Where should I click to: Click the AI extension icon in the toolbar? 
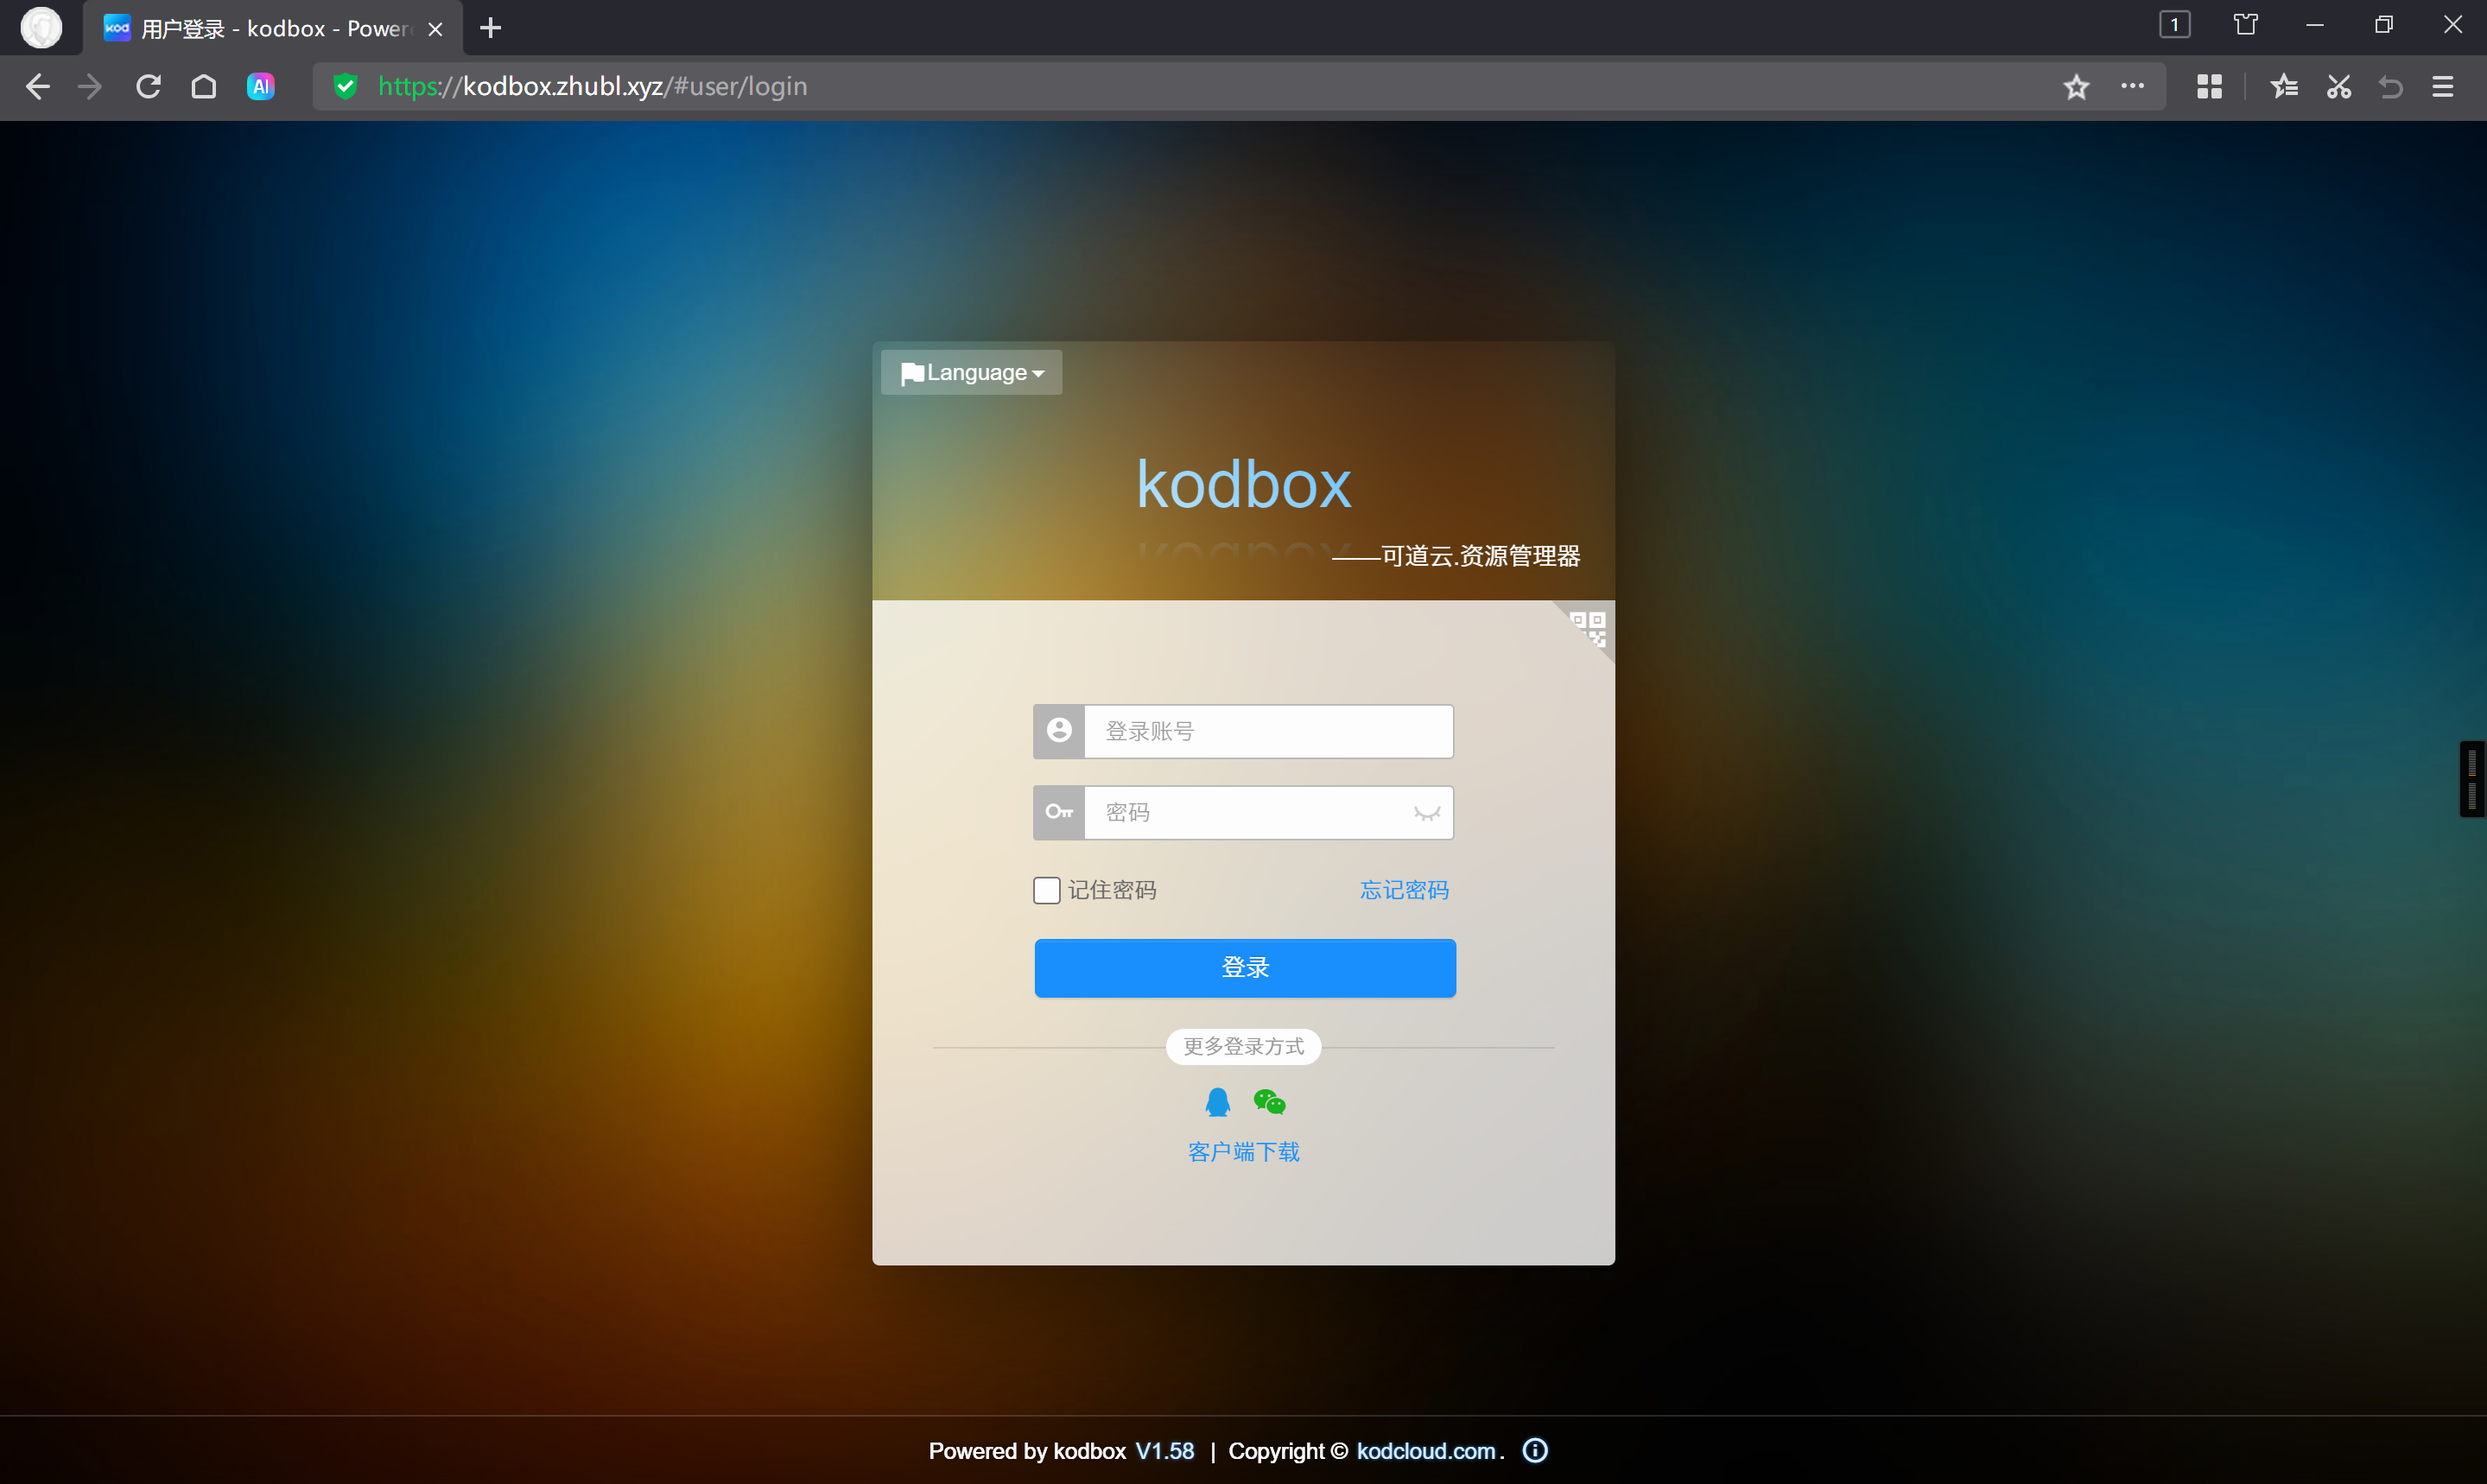[260, 86]
